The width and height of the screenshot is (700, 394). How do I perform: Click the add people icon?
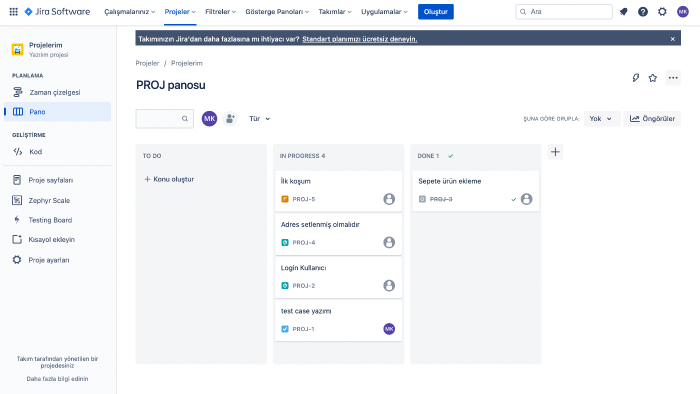[230, 119]
